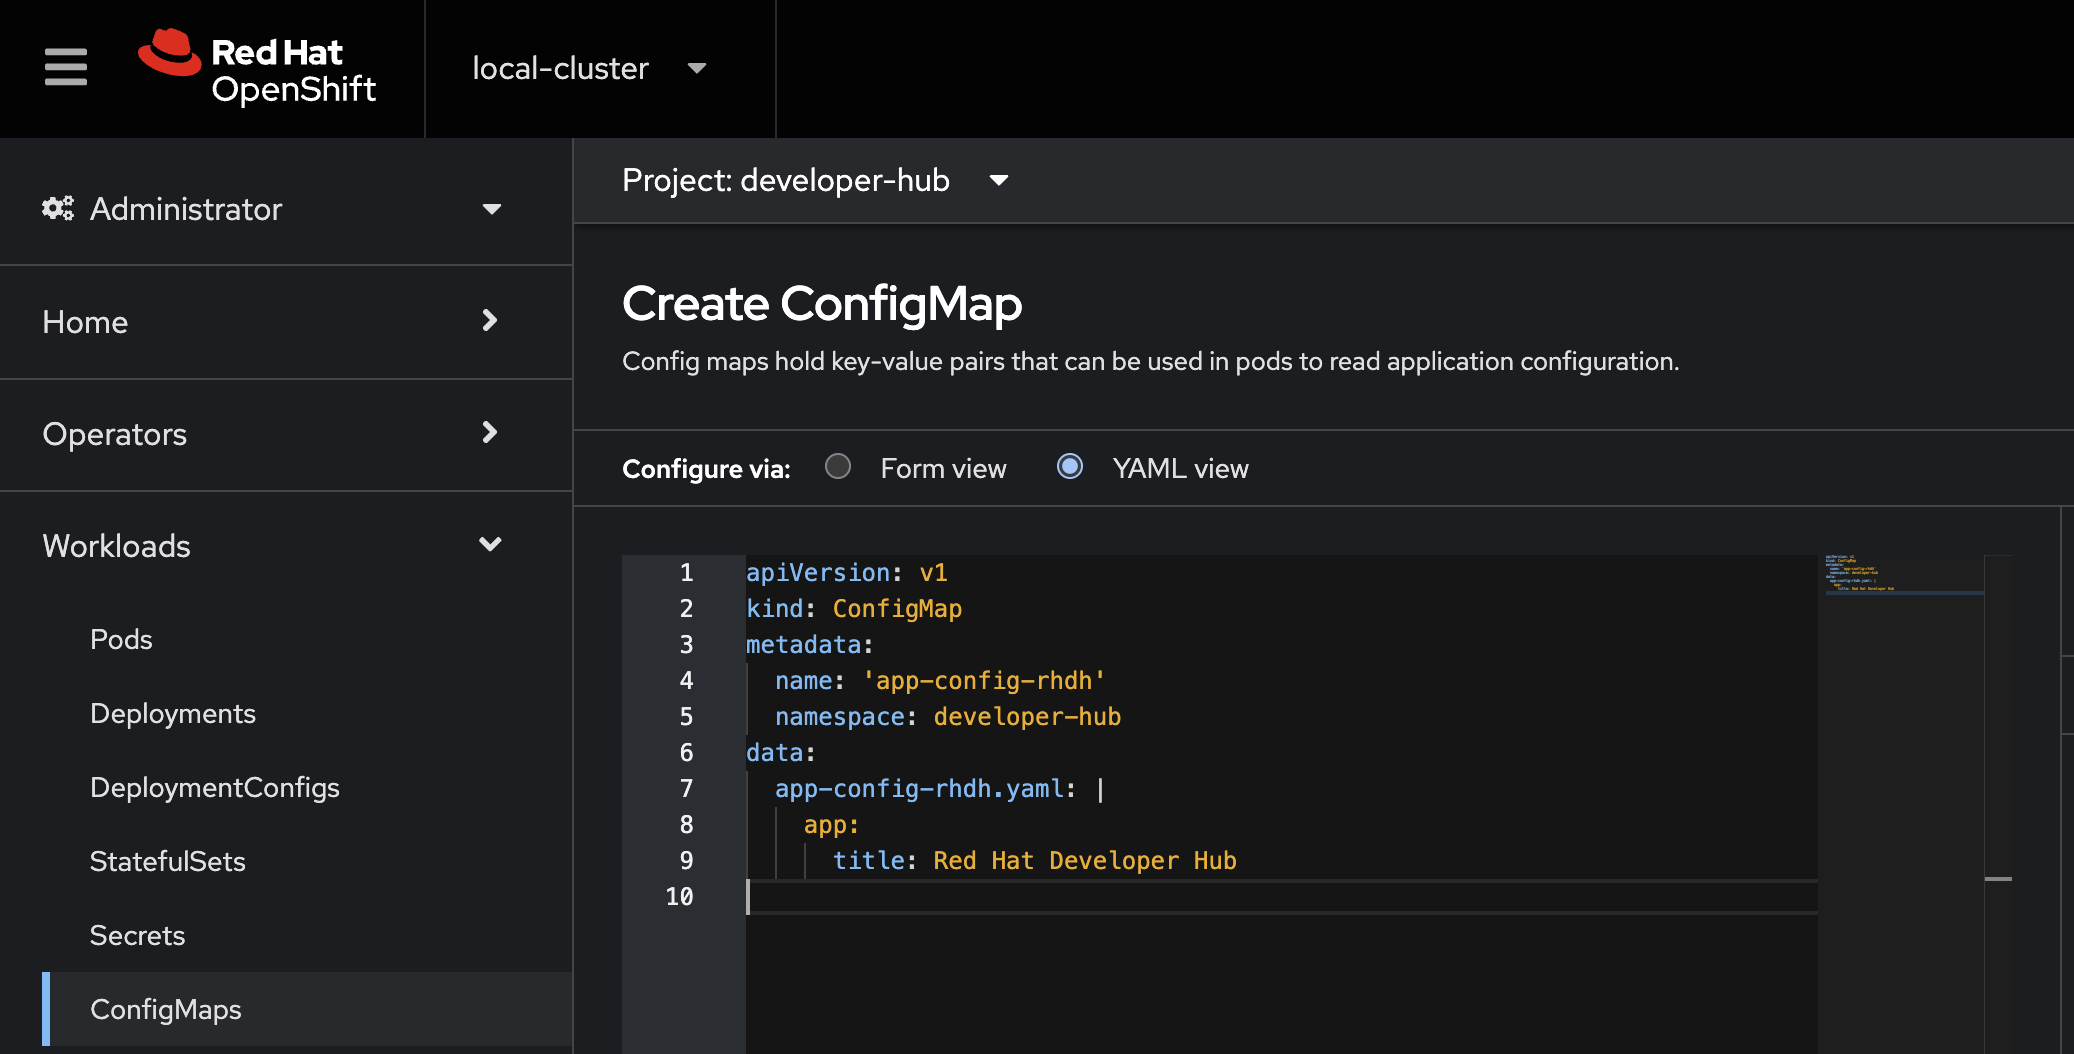Click the Red Hat OpenShift logo

(257, 67)
